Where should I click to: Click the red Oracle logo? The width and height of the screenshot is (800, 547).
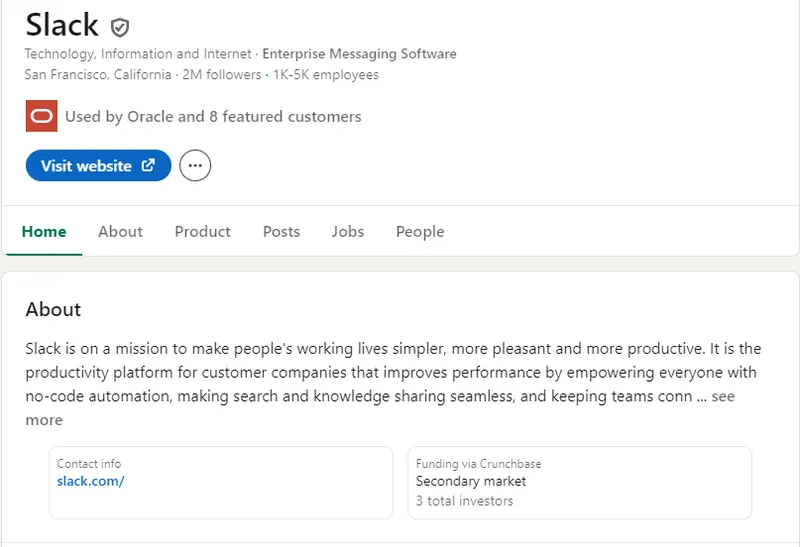click(x=41, y=116)
